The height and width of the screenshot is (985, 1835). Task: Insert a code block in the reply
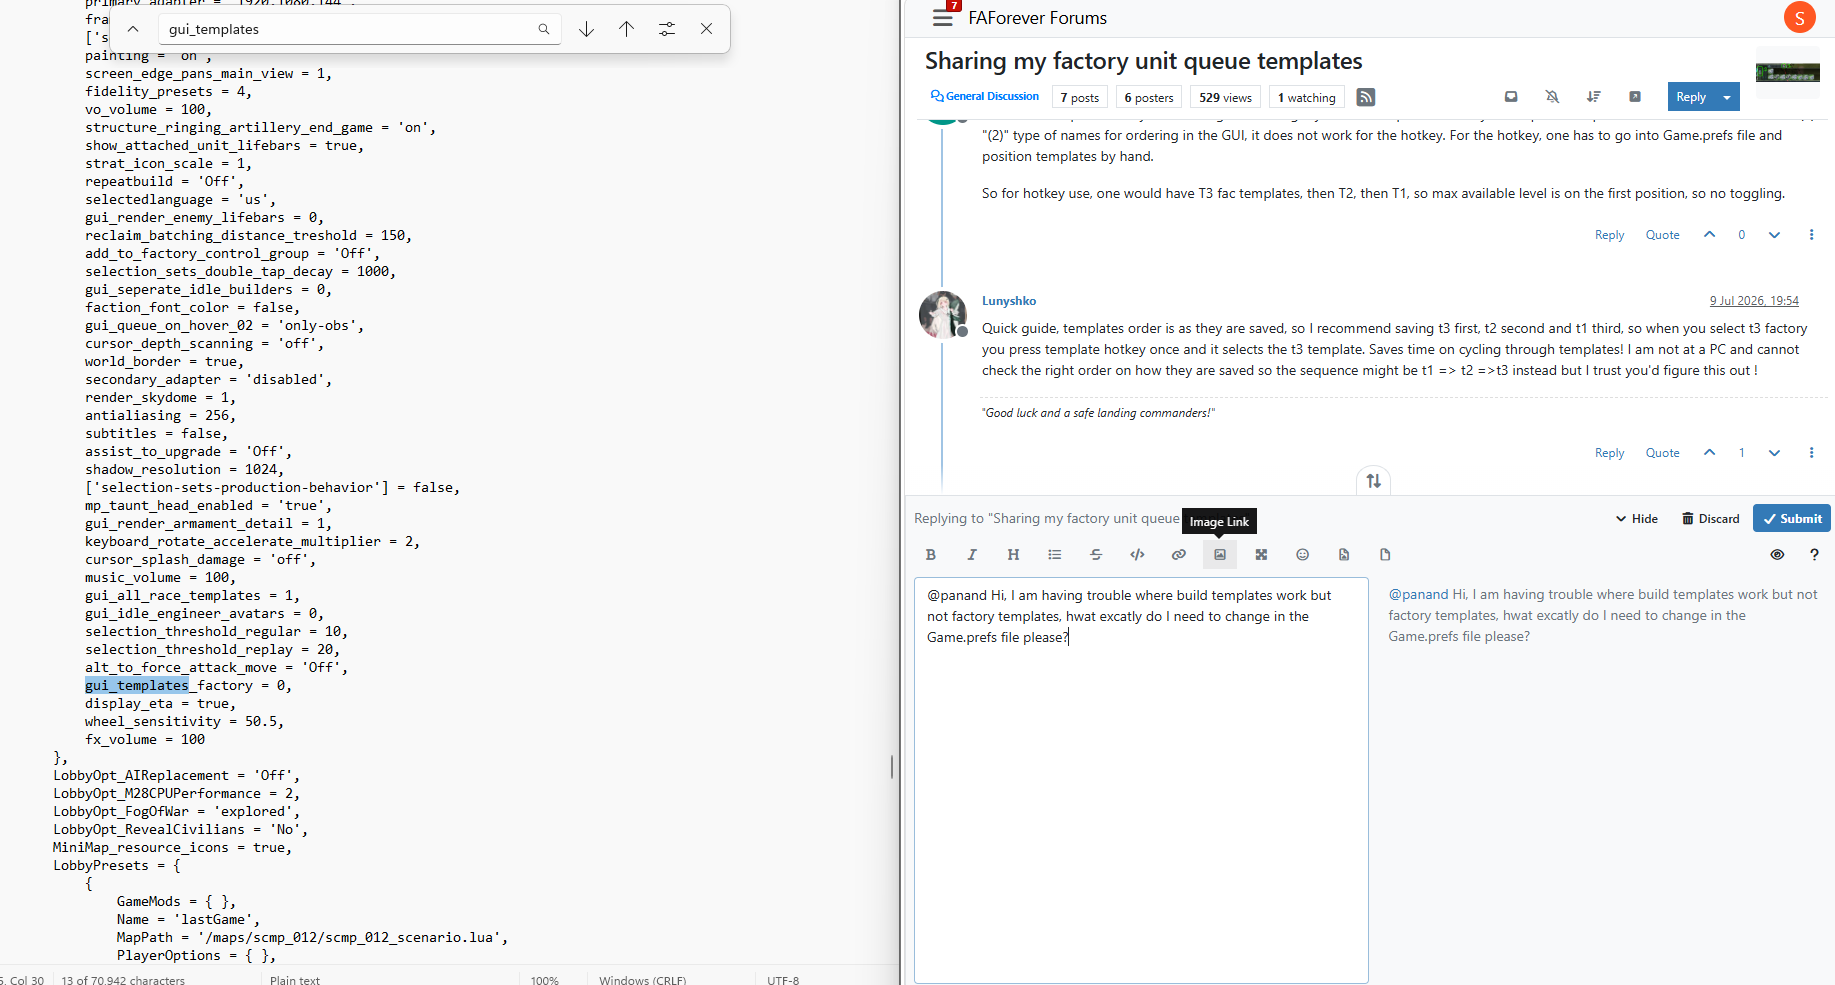[1137, 555]
